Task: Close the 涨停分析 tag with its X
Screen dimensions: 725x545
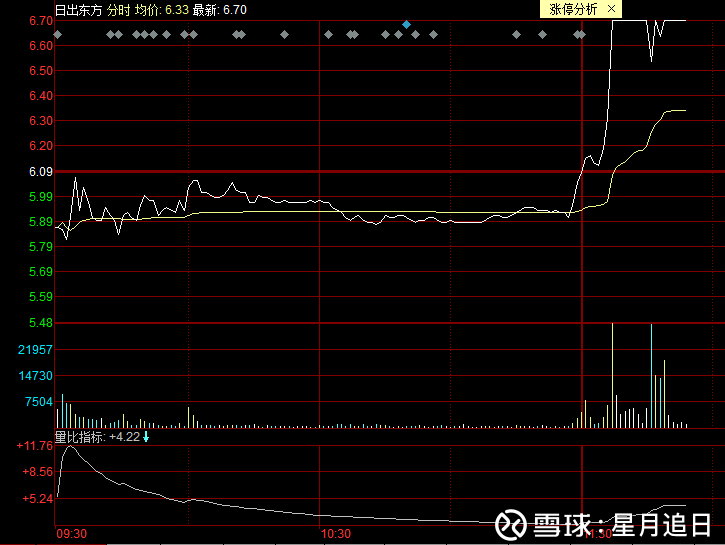Action: coord(611,9)
